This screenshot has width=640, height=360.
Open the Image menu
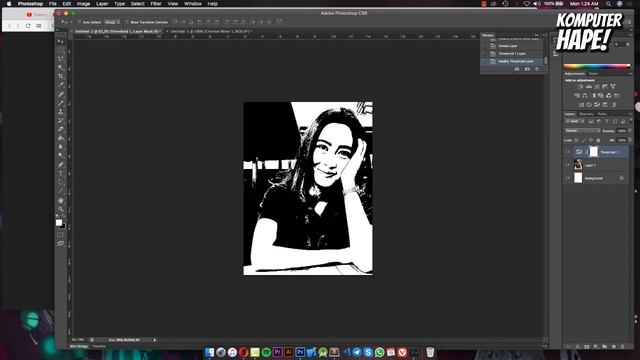pyautogui.click(x=83, y=4)
